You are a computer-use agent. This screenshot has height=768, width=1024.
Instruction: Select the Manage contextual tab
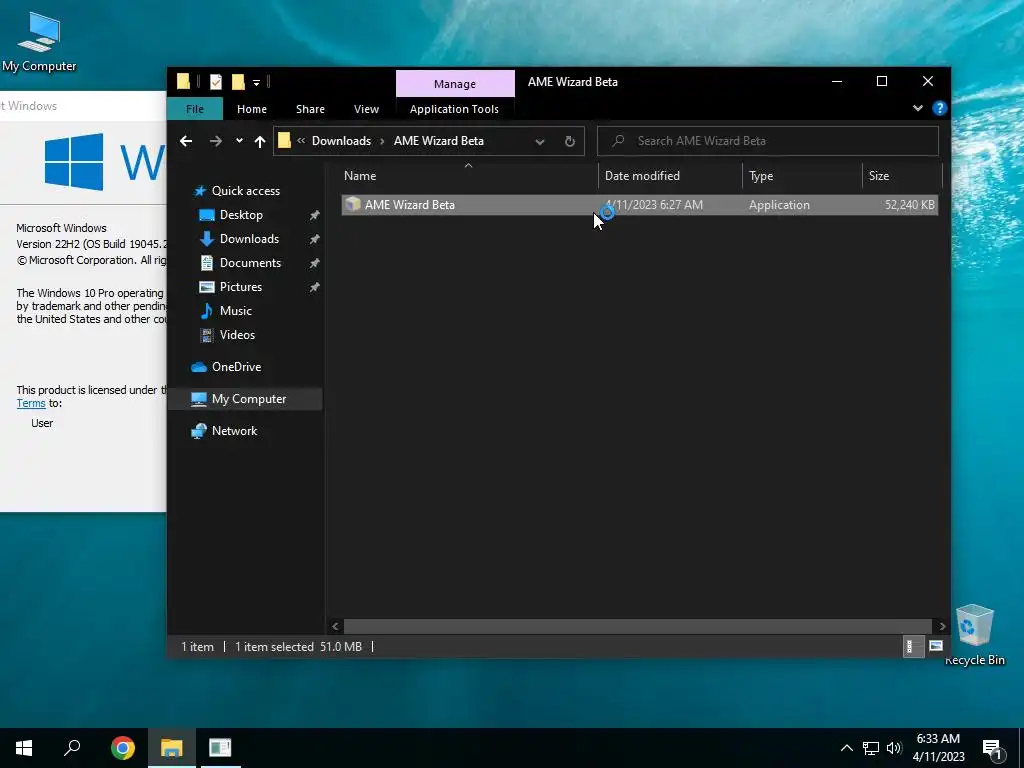[455, 84]
